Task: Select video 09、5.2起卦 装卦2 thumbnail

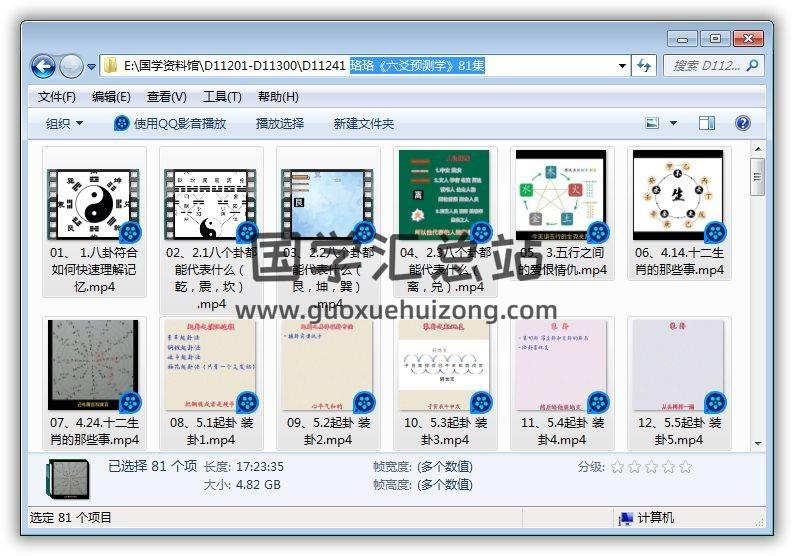Action: coord(327,365)
